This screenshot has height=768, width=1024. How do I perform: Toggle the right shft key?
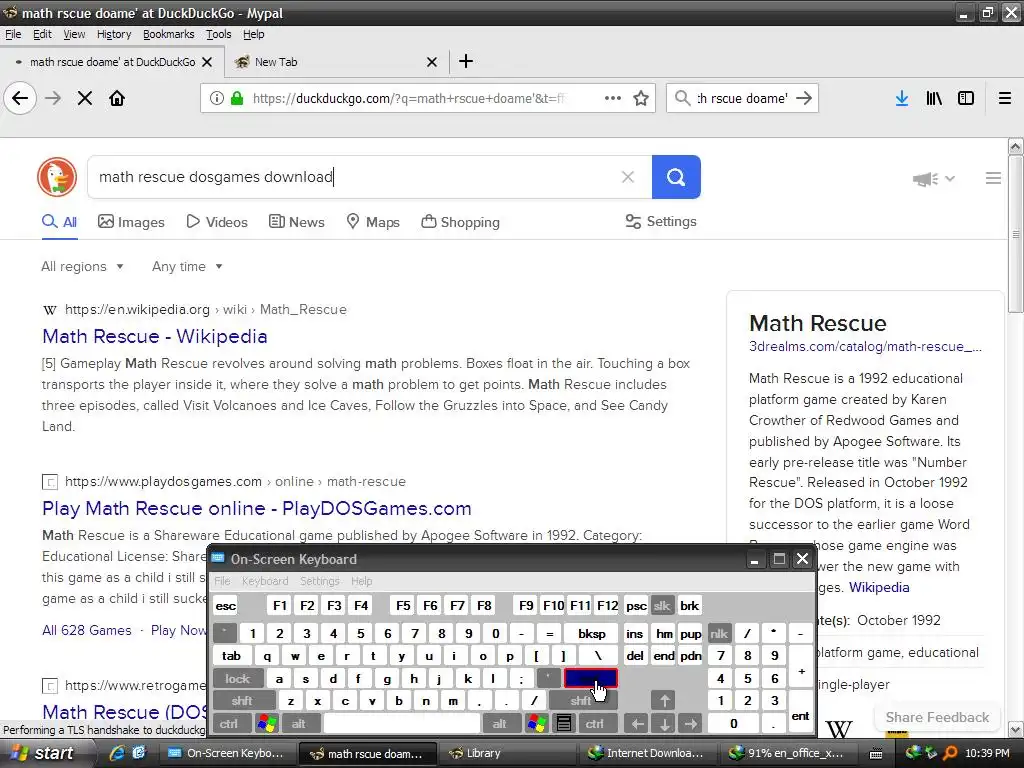click(x=582, y=701)
